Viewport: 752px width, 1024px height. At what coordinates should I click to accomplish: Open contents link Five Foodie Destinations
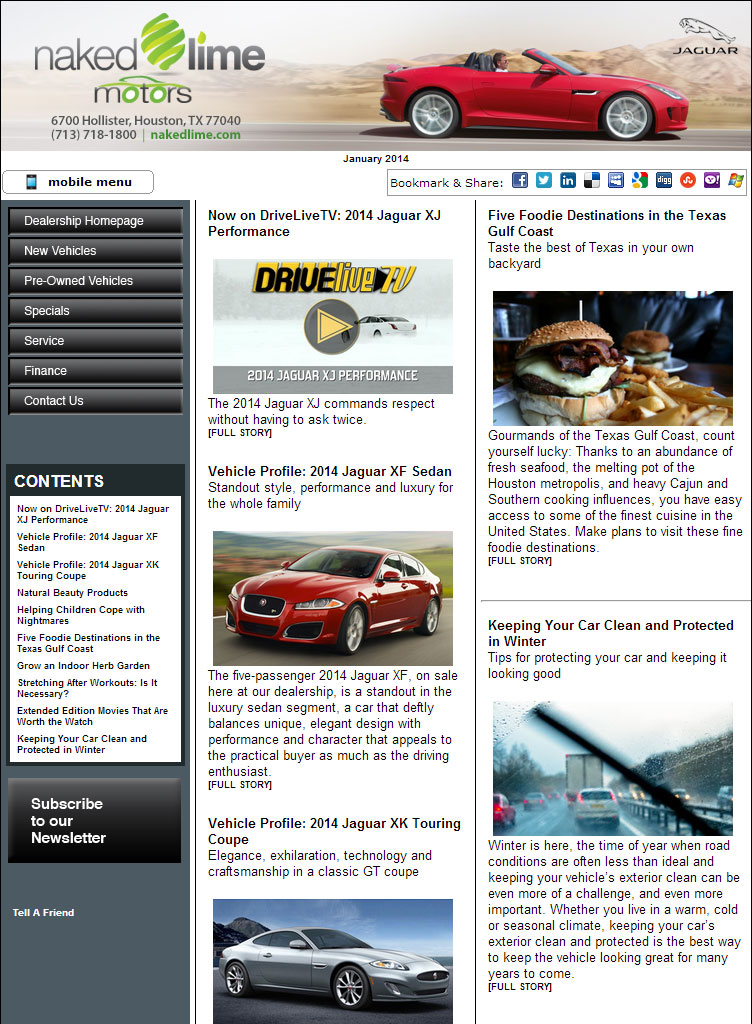click(88, 643)
